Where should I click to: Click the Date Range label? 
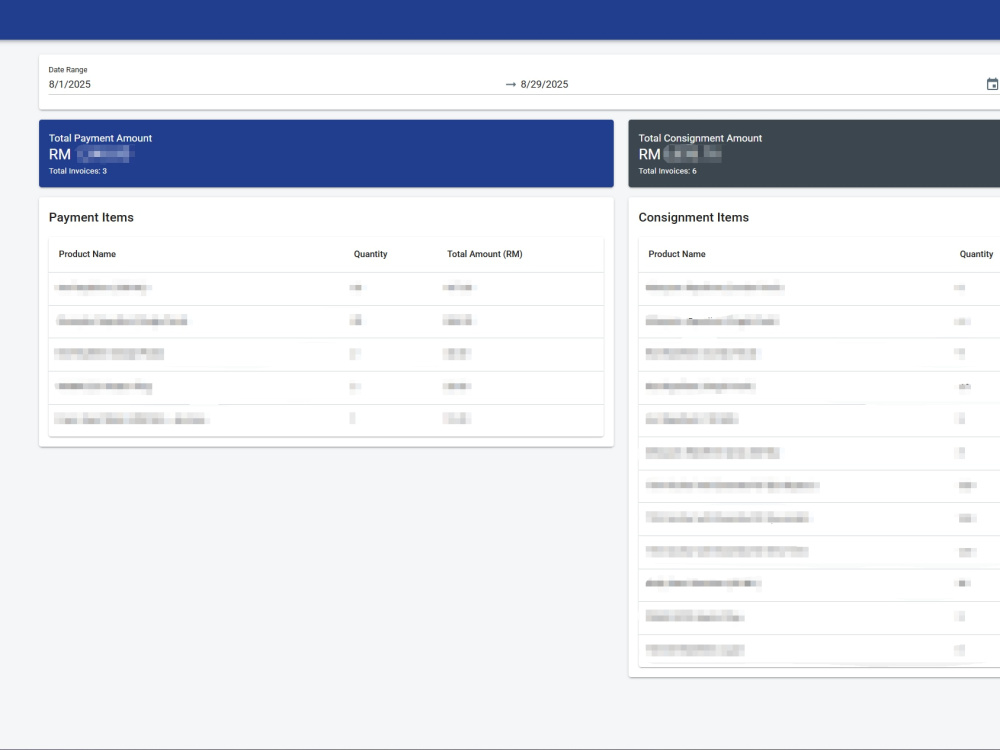pos(68,70)
